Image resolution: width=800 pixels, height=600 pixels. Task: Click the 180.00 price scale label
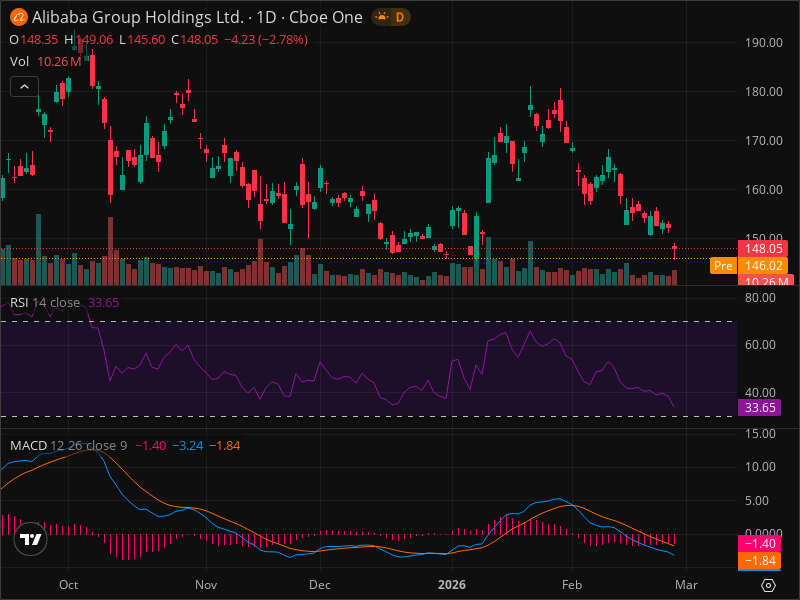(763, 92)
